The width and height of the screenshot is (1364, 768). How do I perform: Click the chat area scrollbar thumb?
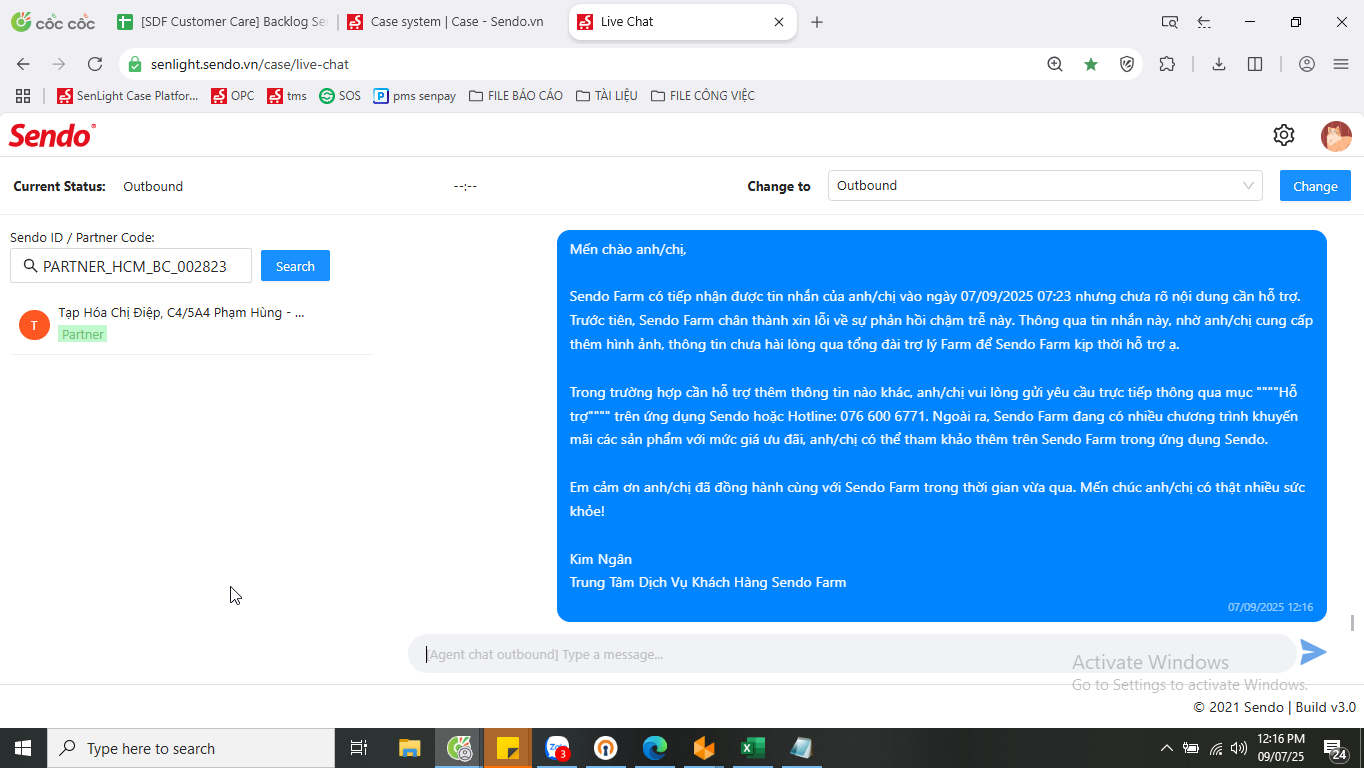pos(1353,623)
